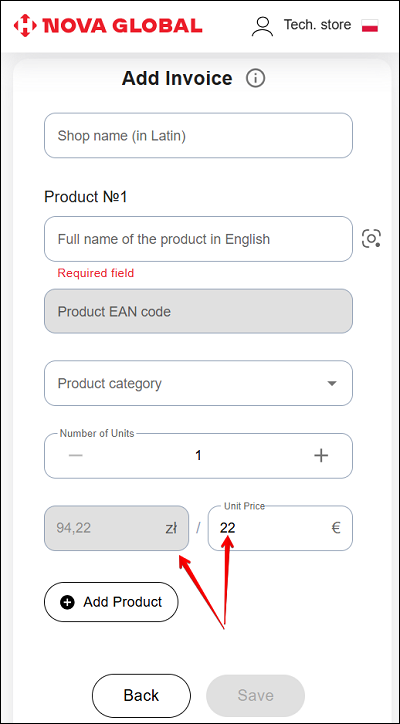This screenshot has height=724, width=400.
Task: Decrease units with the minus icon
Action: [75, 456]
